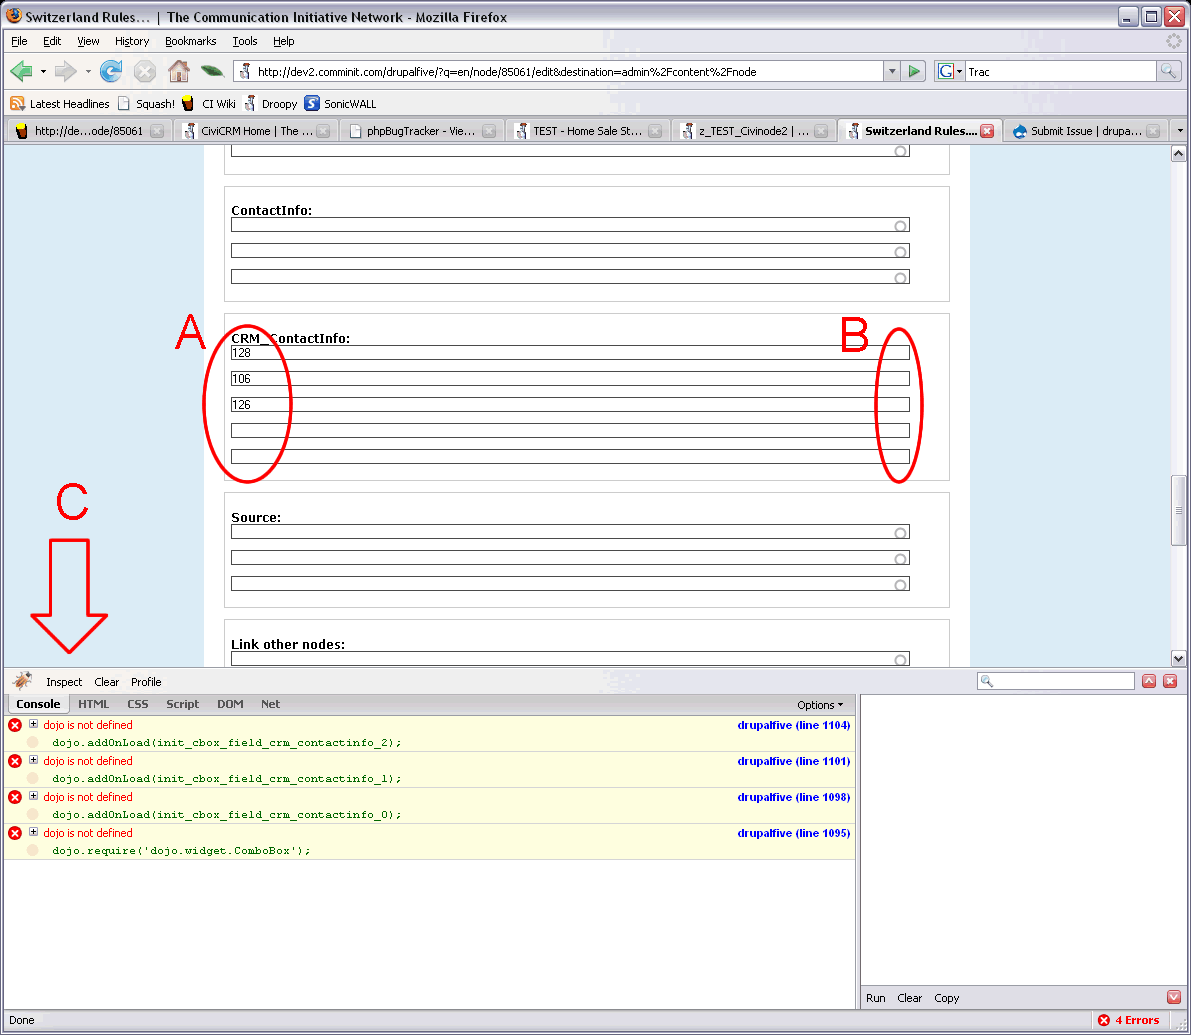Image resolution: width=1191 pixels, height=1035 pixels.
Task: Switch to TEST - Home Sale tab
Action: (588, 131)
